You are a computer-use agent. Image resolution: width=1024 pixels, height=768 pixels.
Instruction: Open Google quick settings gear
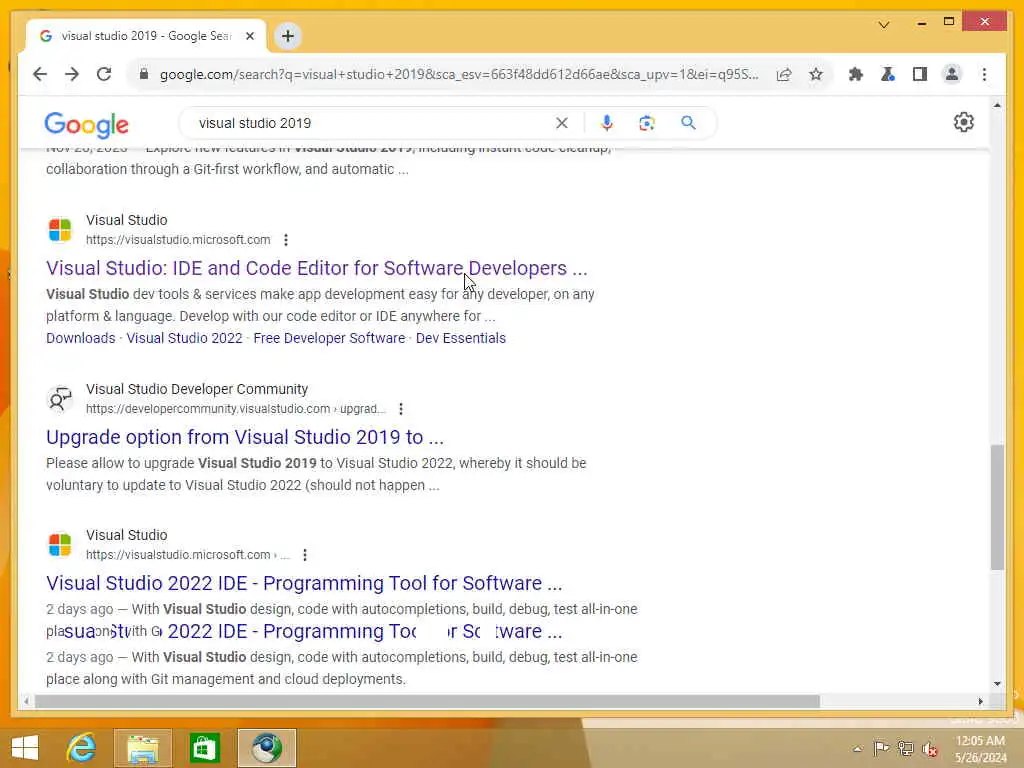tap(963, 122)
